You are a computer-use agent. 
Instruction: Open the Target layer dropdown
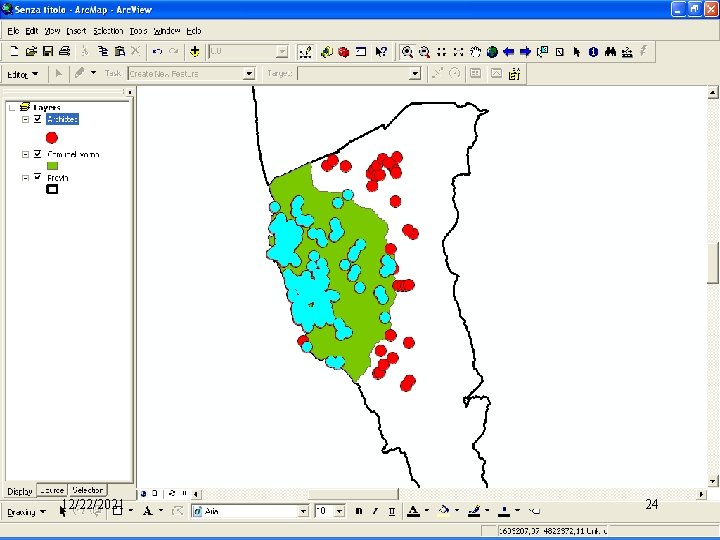click(415, 73)
